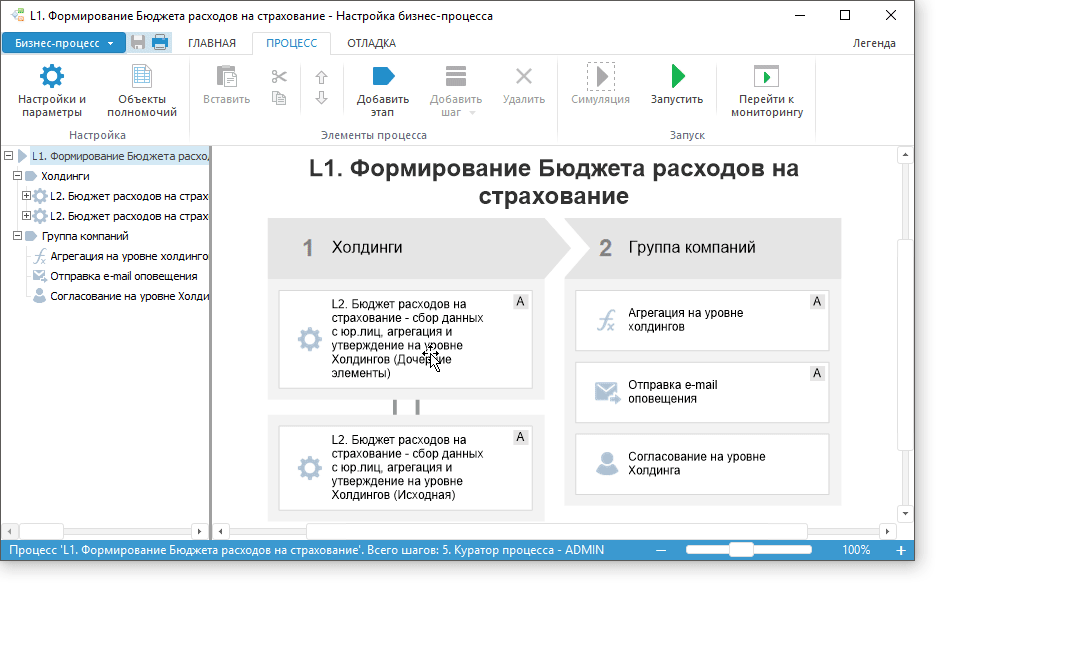Select Согласование на уровне Холдинга tree item
The image size is (1072, 667).
click(x=128, y=296)
